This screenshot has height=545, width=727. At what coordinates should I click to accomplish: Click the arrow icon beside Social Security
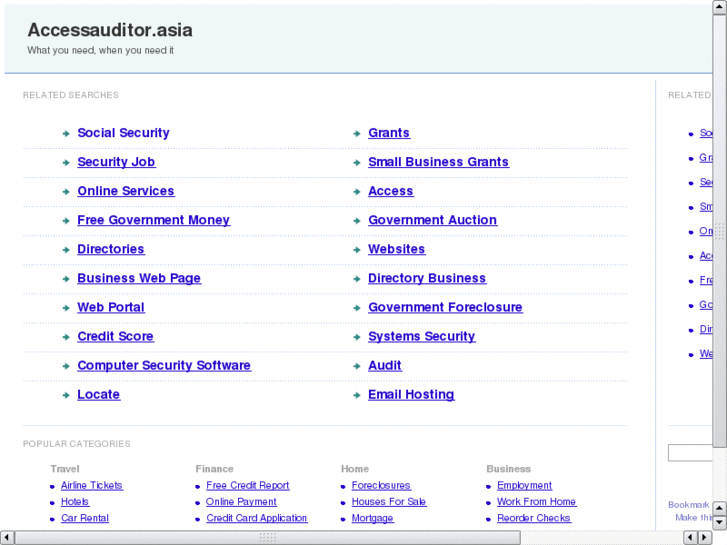(x=66, y=134)
